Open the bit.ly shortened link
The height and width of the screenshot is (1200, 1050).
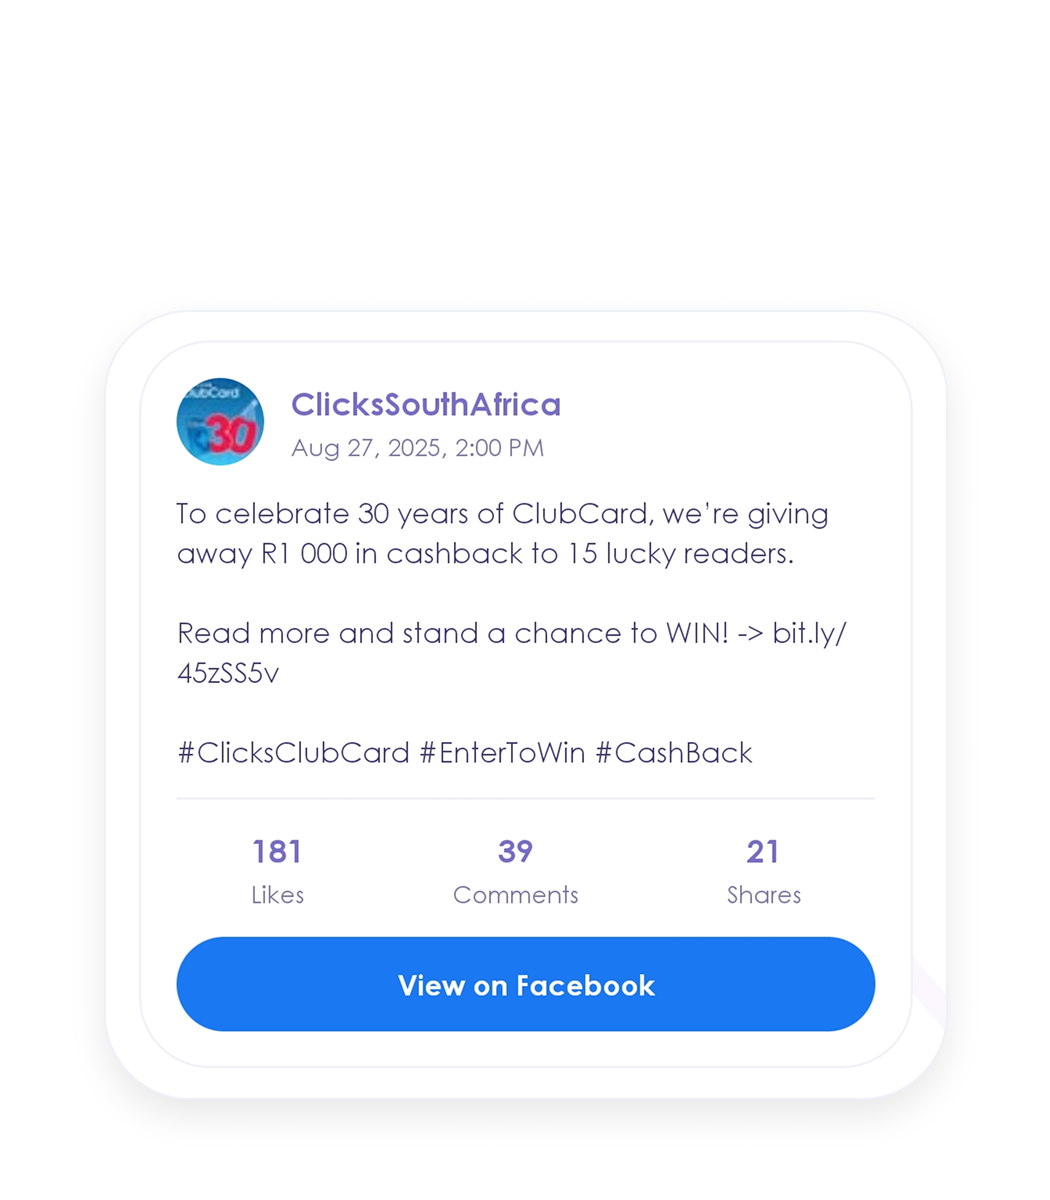click(x=808, y=633)
